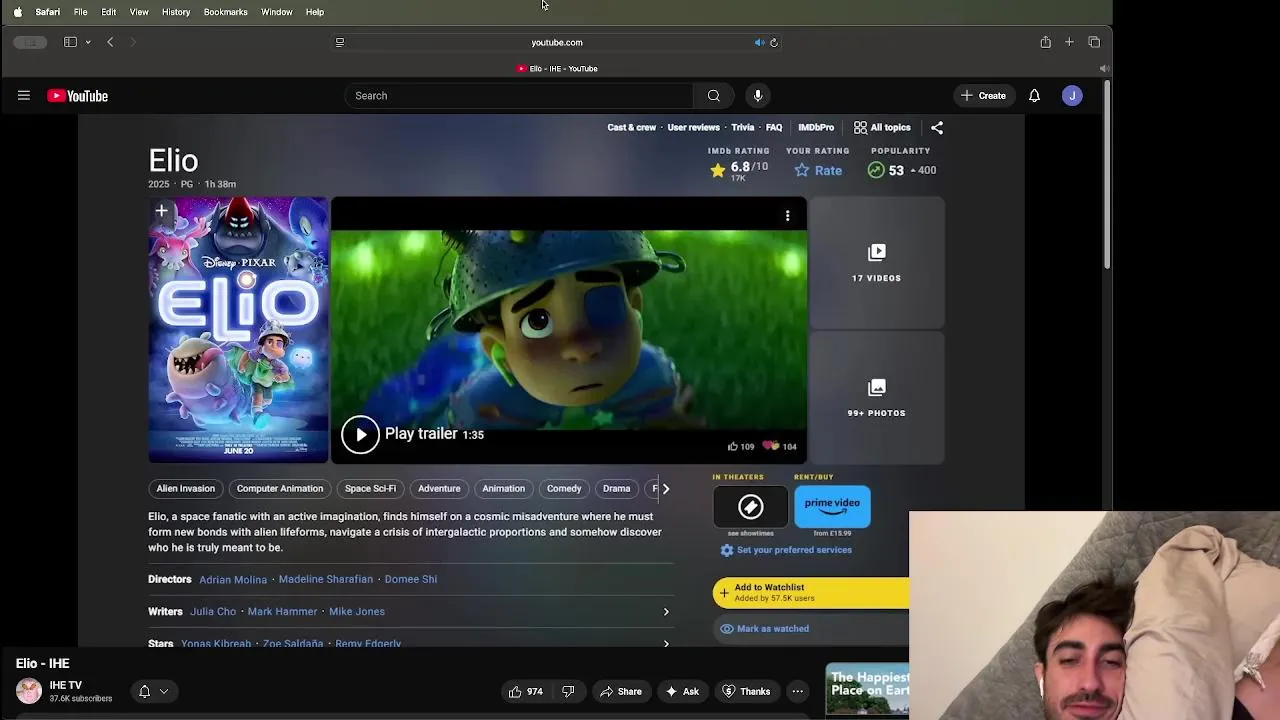Open the YouTube hamburger guide menu
This screenshot has height=720, width=1280.
coord(24,96)
